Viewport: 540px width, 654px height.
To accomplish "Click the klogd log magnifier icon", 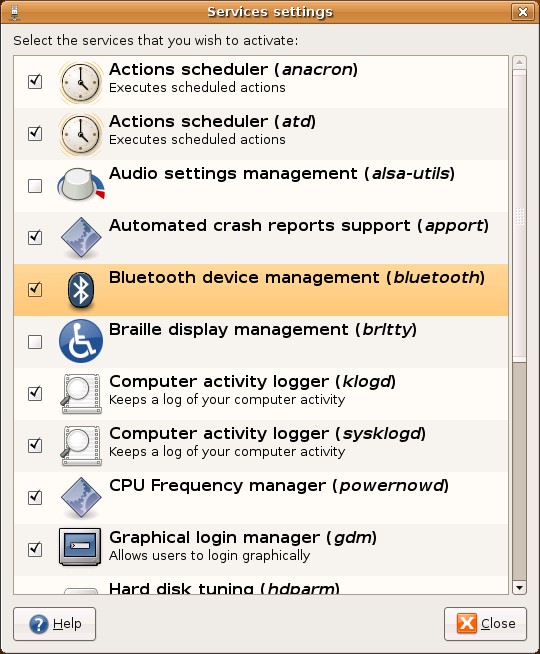I will pyautogui.click(x=81, y=393).
